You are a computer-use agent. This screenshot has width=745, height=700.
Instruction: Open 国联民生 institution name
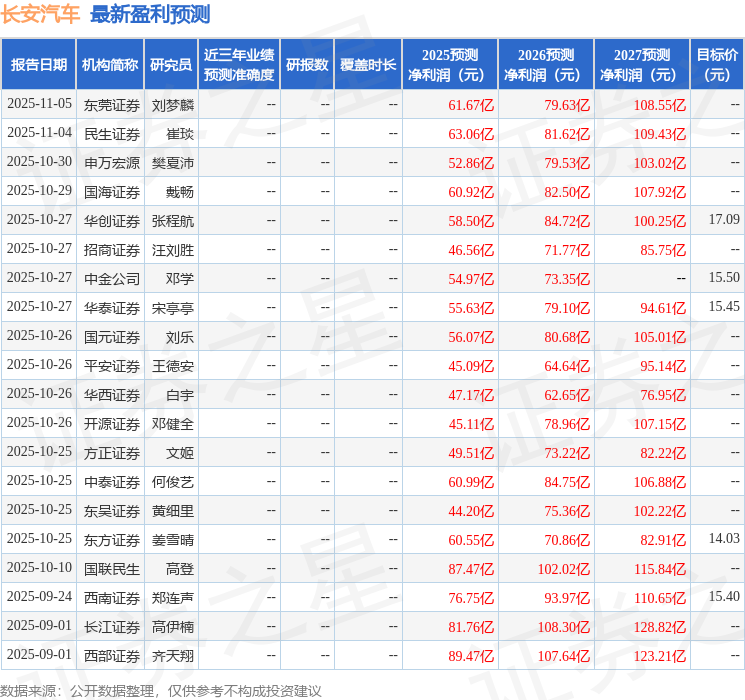[112, 569]
